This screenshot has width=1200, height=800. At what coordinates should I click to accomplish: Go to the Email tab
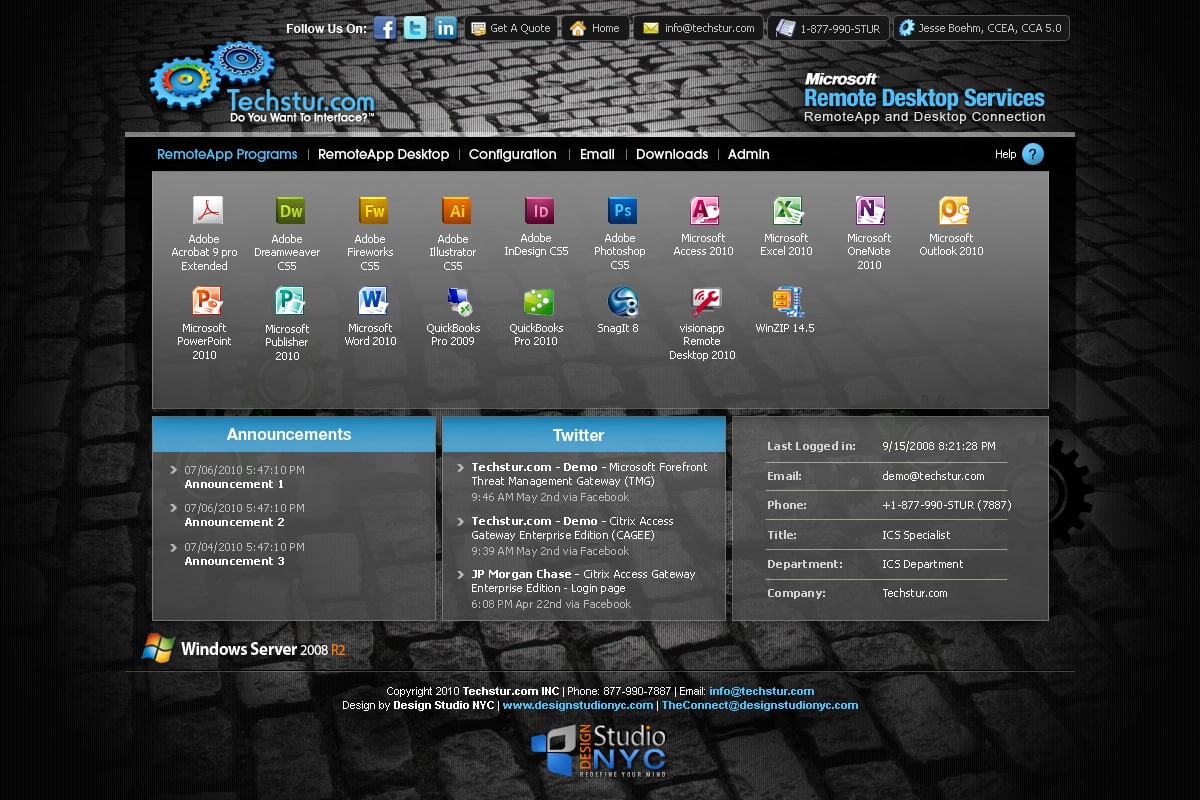597,154
